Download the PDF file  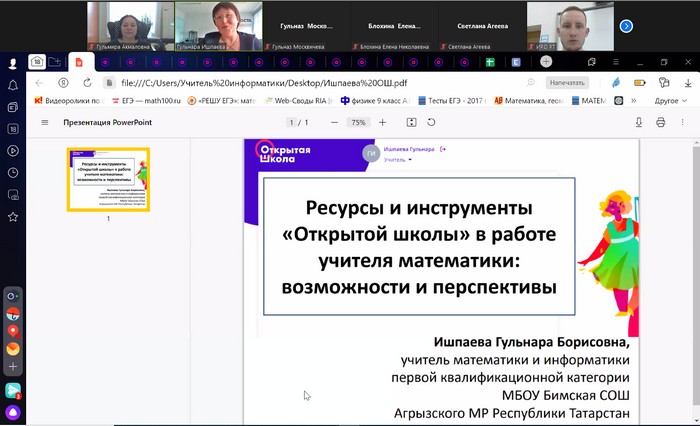click(x=639, y=122)
